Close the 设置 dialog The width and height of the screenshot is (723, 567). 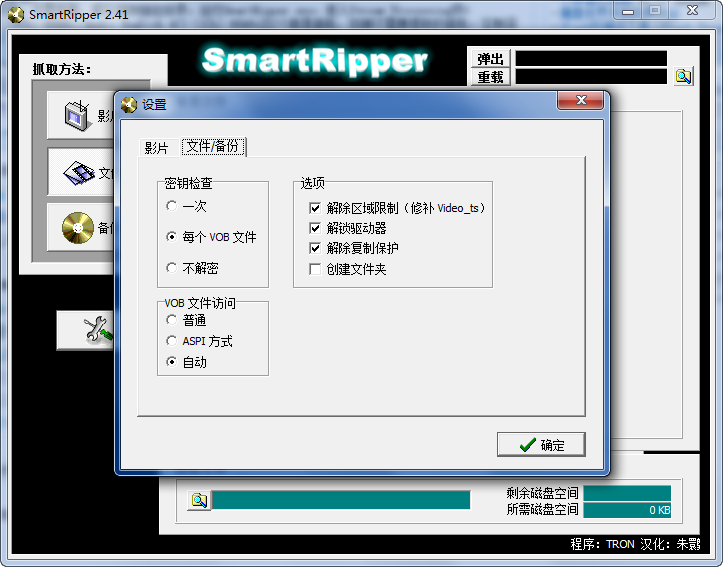581,100
